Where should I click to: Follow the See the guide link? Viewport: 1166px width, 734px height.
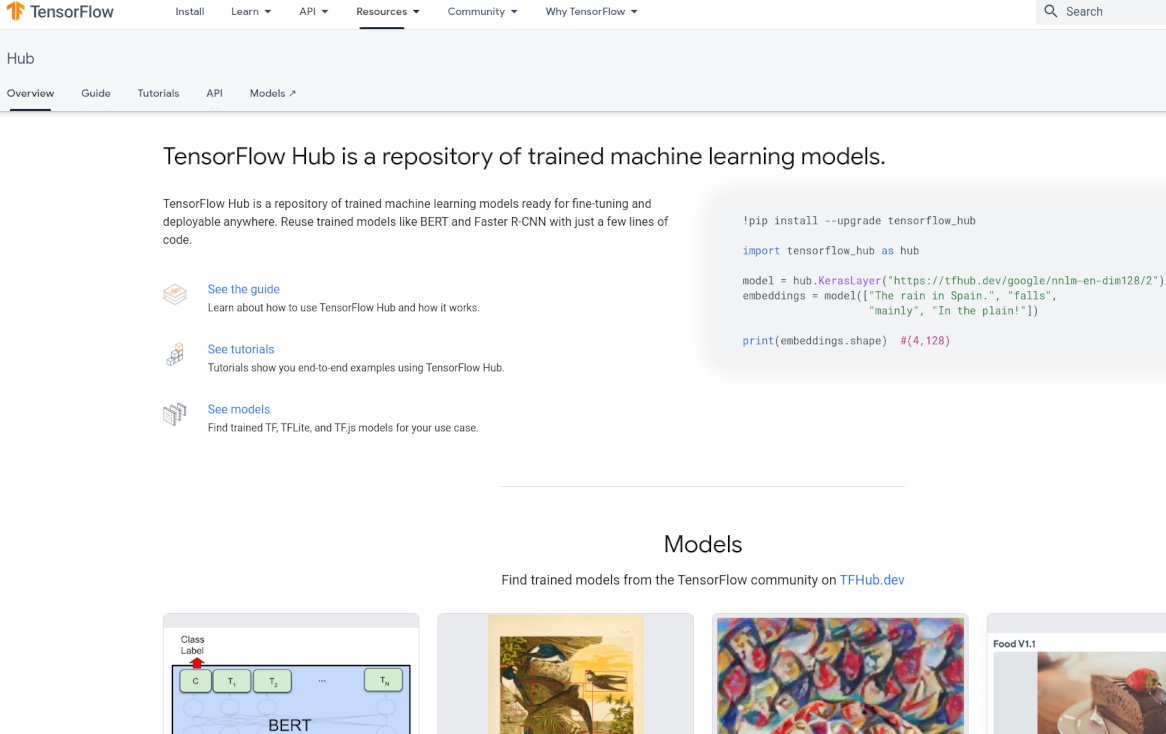(x=243, y=289)
